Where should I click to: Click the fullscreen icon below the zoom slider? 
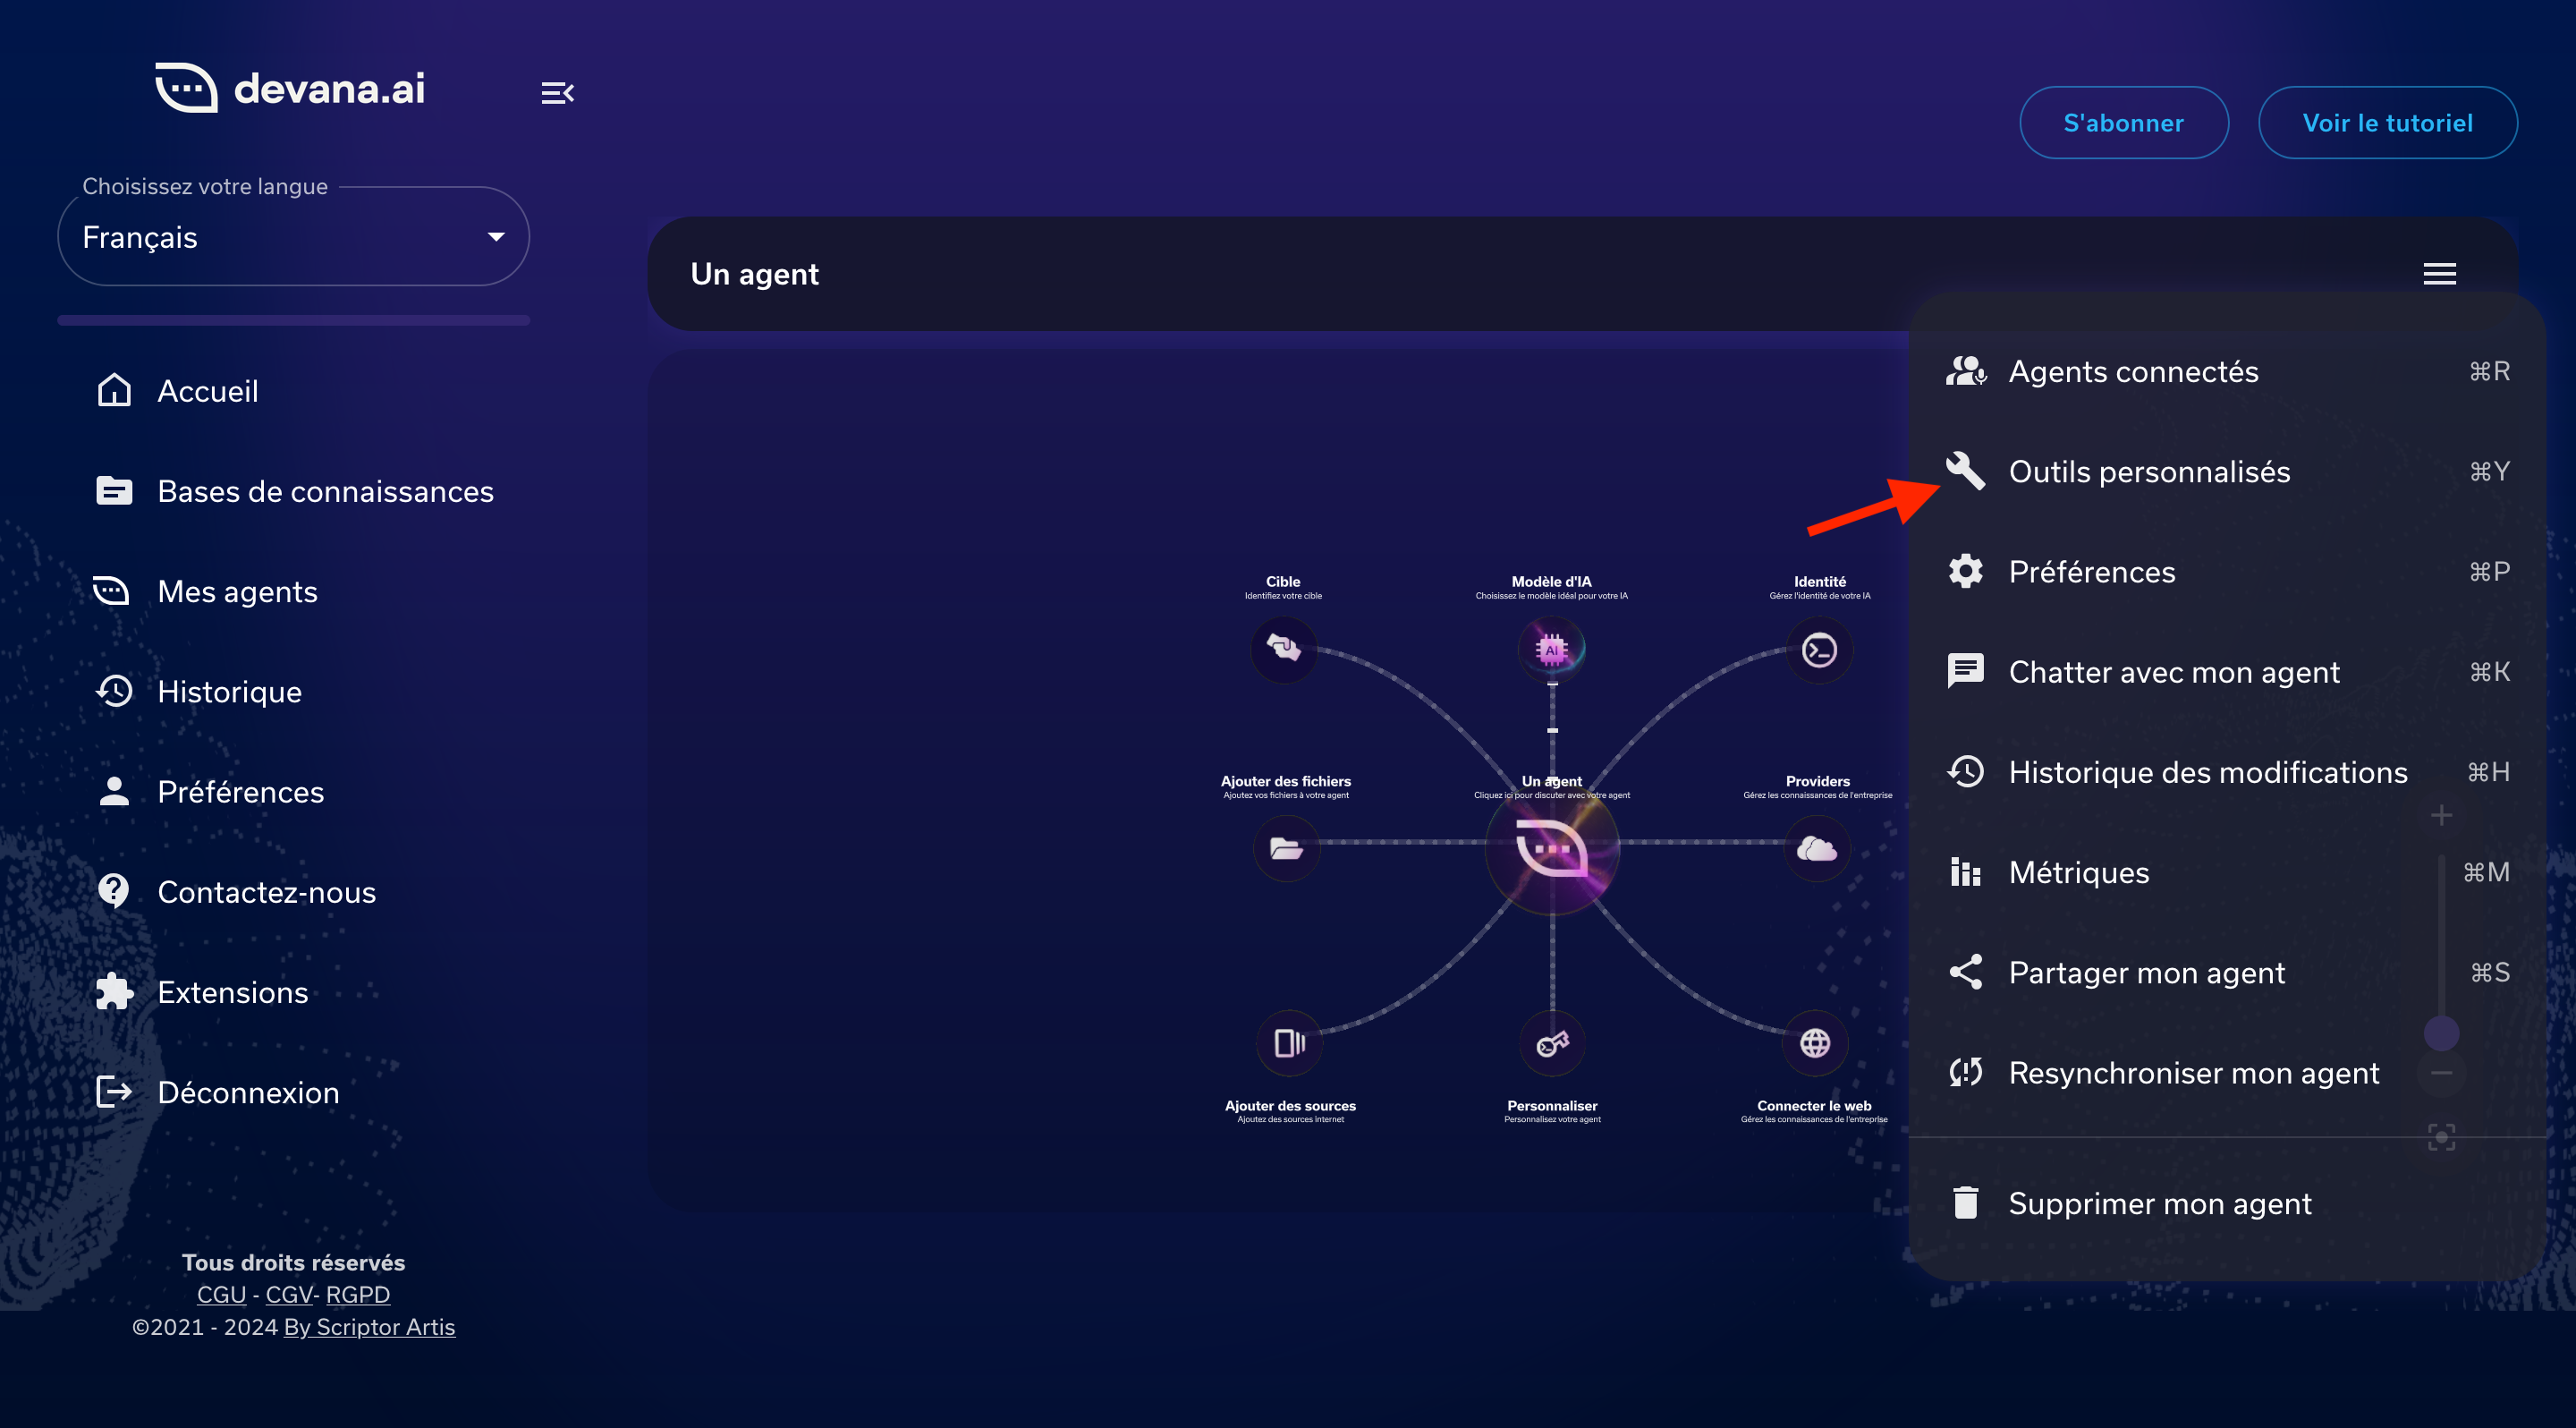2442,1136
